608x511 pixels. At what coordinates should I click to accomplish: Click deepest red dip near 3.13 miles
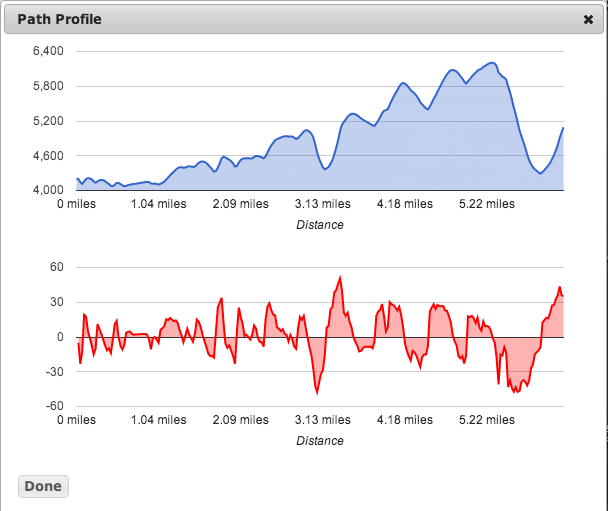[317, 392]
